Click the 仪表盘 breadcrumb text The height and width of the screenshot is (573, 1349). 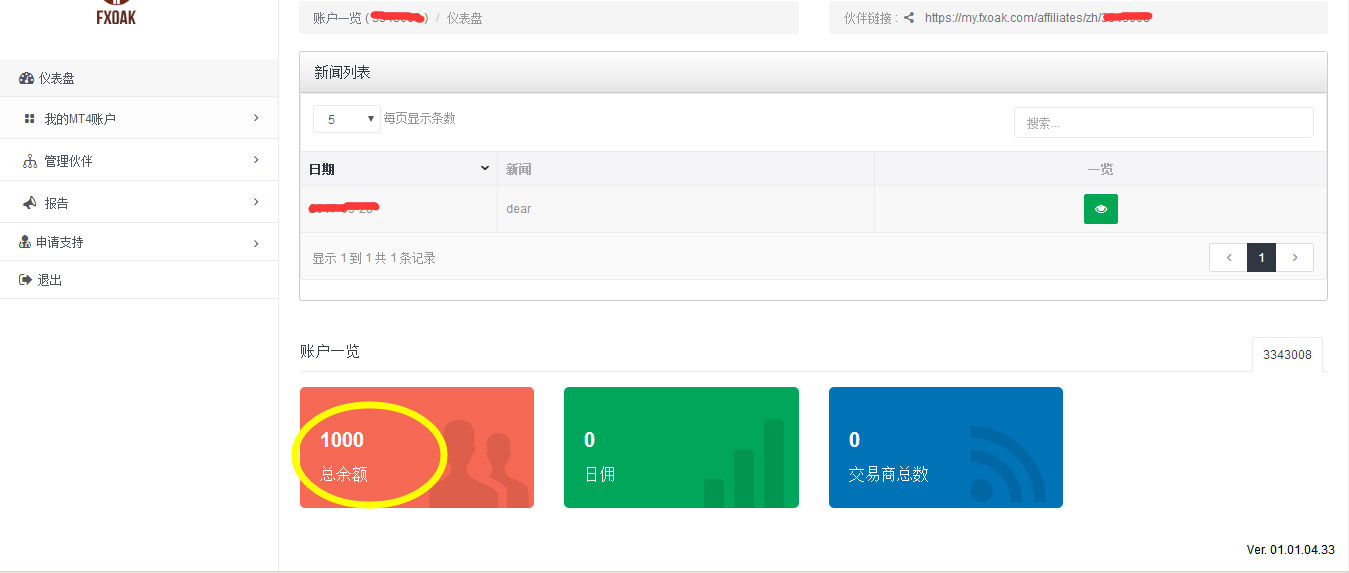click(x=464, y=18)
